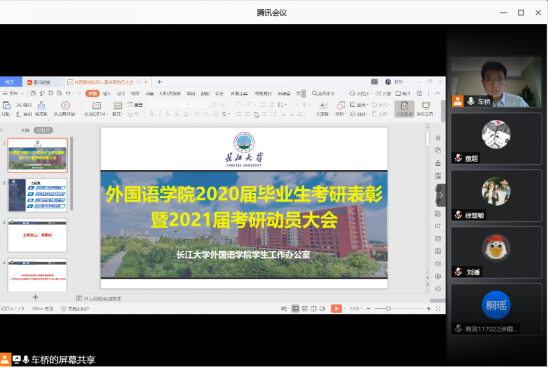Screen dimensions: 548x368
Task: Click the new slide icon in the ribbon
Action: [96, 105]
